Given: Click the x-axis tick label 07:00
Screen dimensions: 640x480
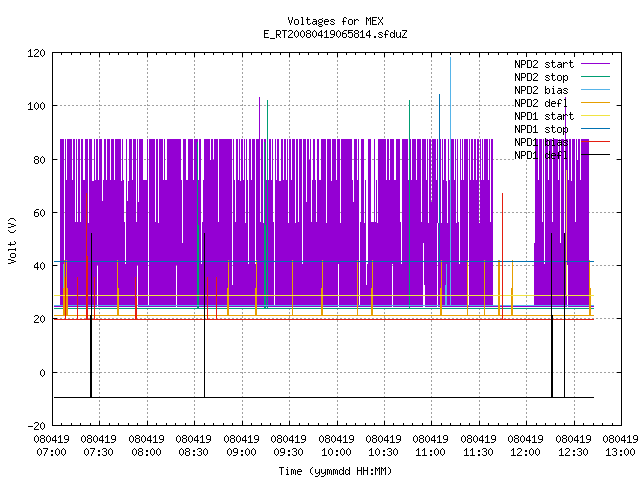Looking at the screenshot, I should (51, 452).
